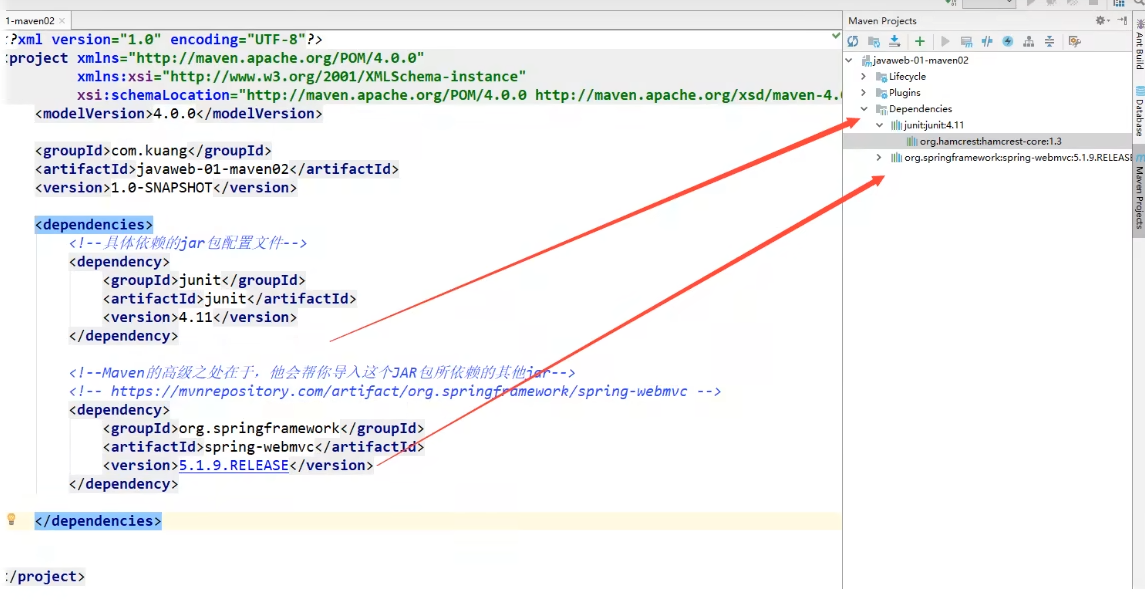Close the 1-maven02 editor tab
The width and height of the screenshot is (1145, 605).
[62, 20]
